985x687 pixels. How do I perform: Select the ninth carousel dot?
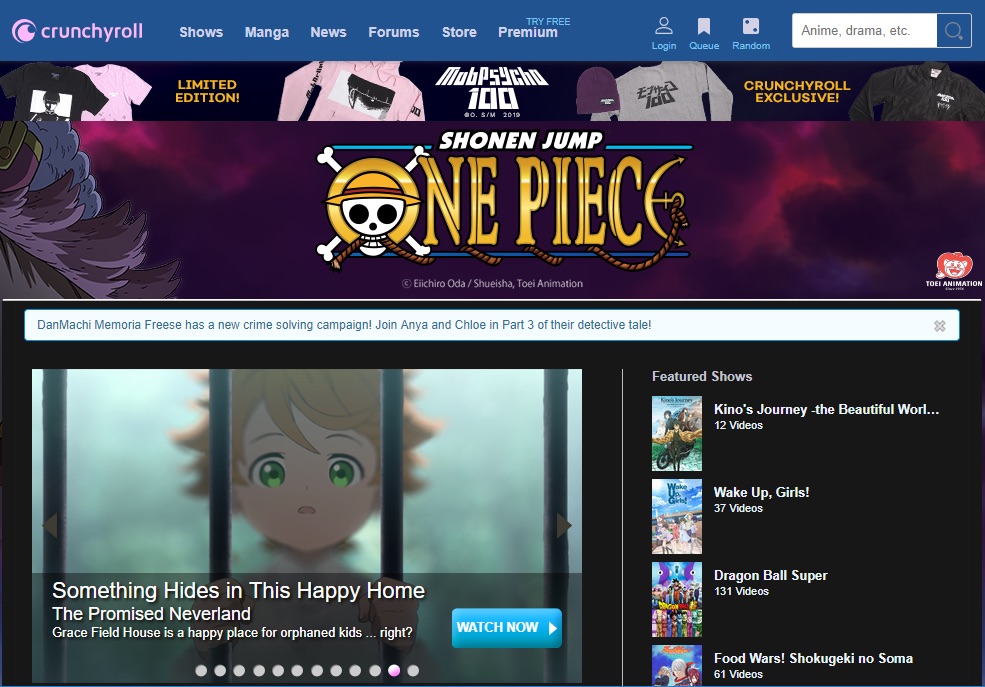[355, 671]
